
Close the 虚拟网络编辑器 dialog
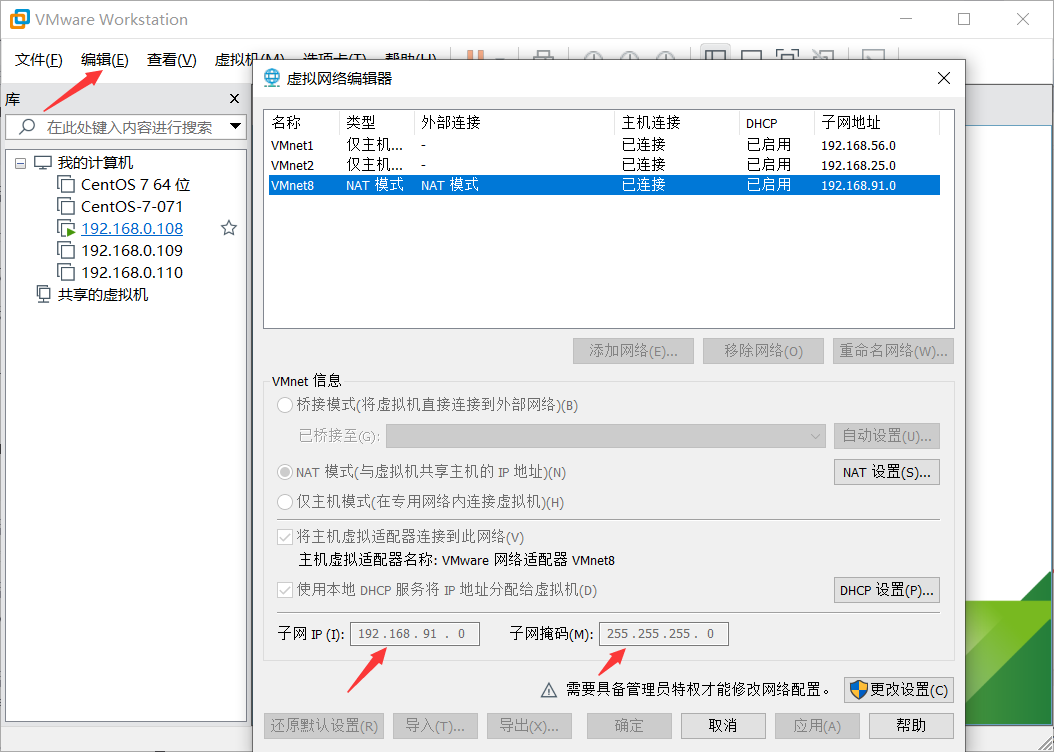tap(944, 78)
